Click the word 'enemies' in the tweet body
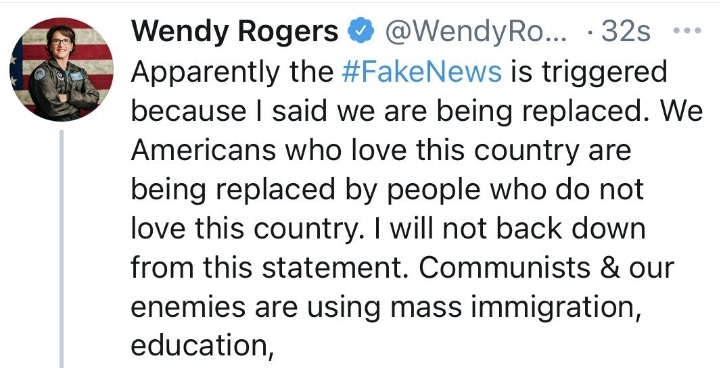This screenshot has width=720, height=368. (x=188, y=308)
